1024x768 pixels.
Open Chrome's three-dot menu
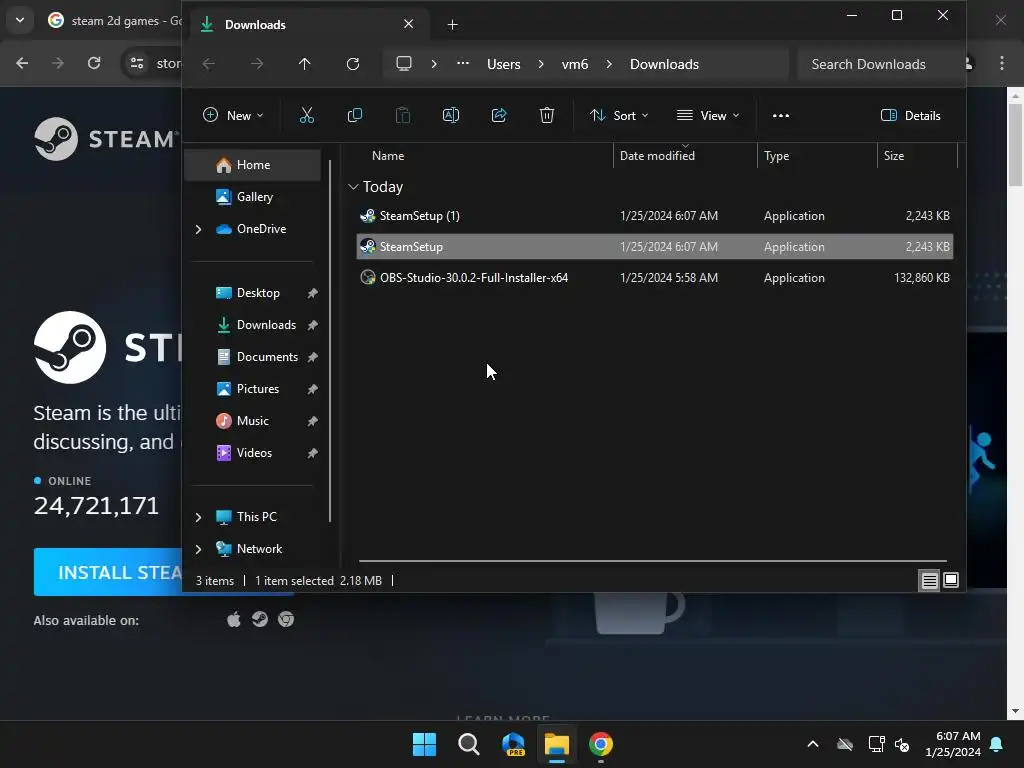[x=1001, y=63]
